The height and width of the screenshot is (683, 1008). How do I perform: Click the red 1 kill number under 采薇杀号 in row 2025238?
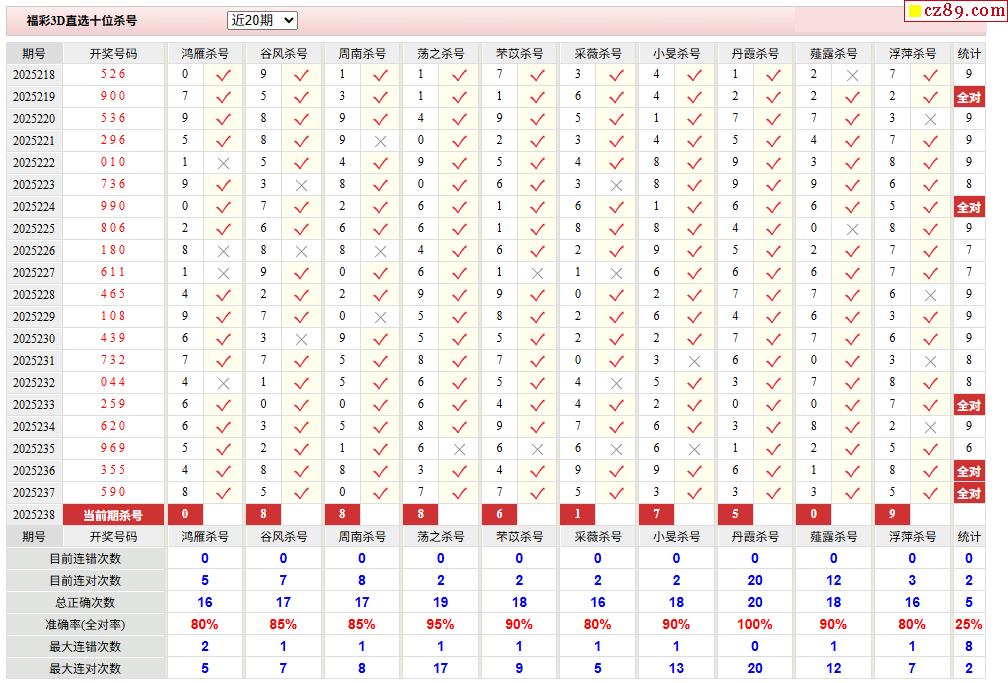click(x=578, y=514)
